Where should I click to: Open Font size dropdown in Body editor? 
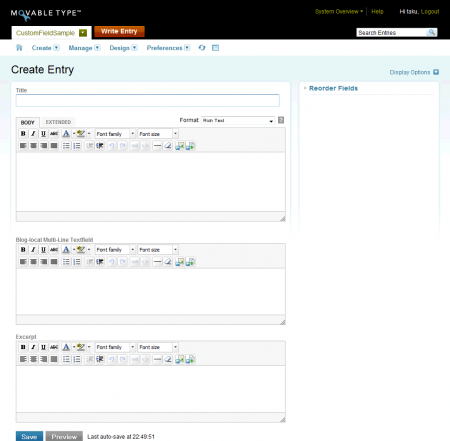[158, 134]
